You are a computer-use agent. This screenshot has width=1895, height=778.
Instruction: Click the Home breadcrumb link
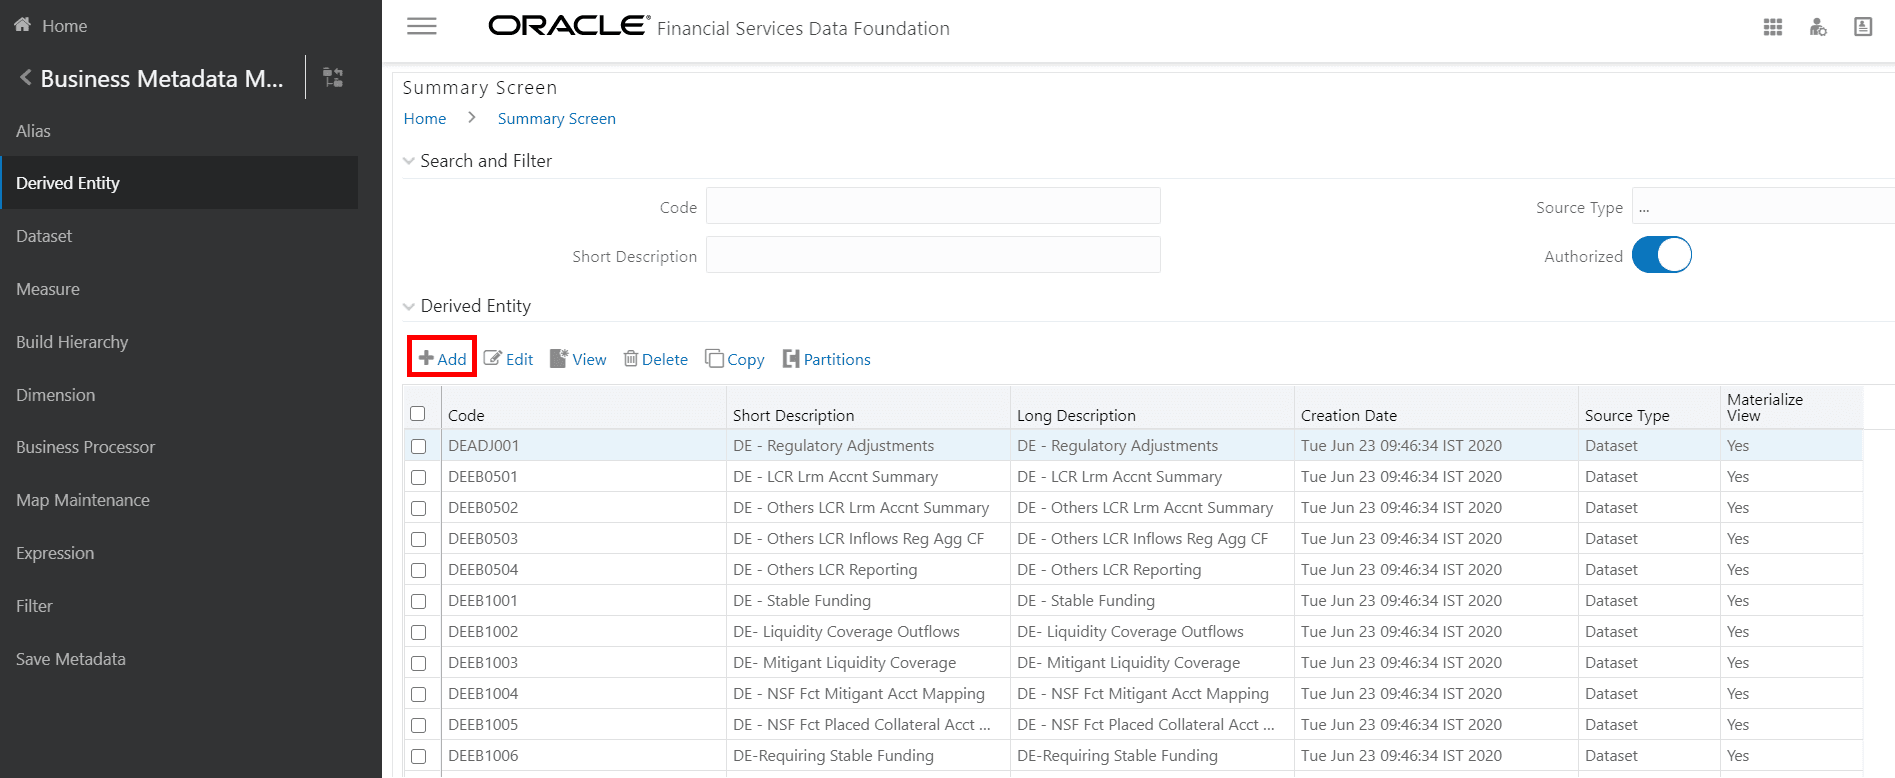tap(425, 118)
